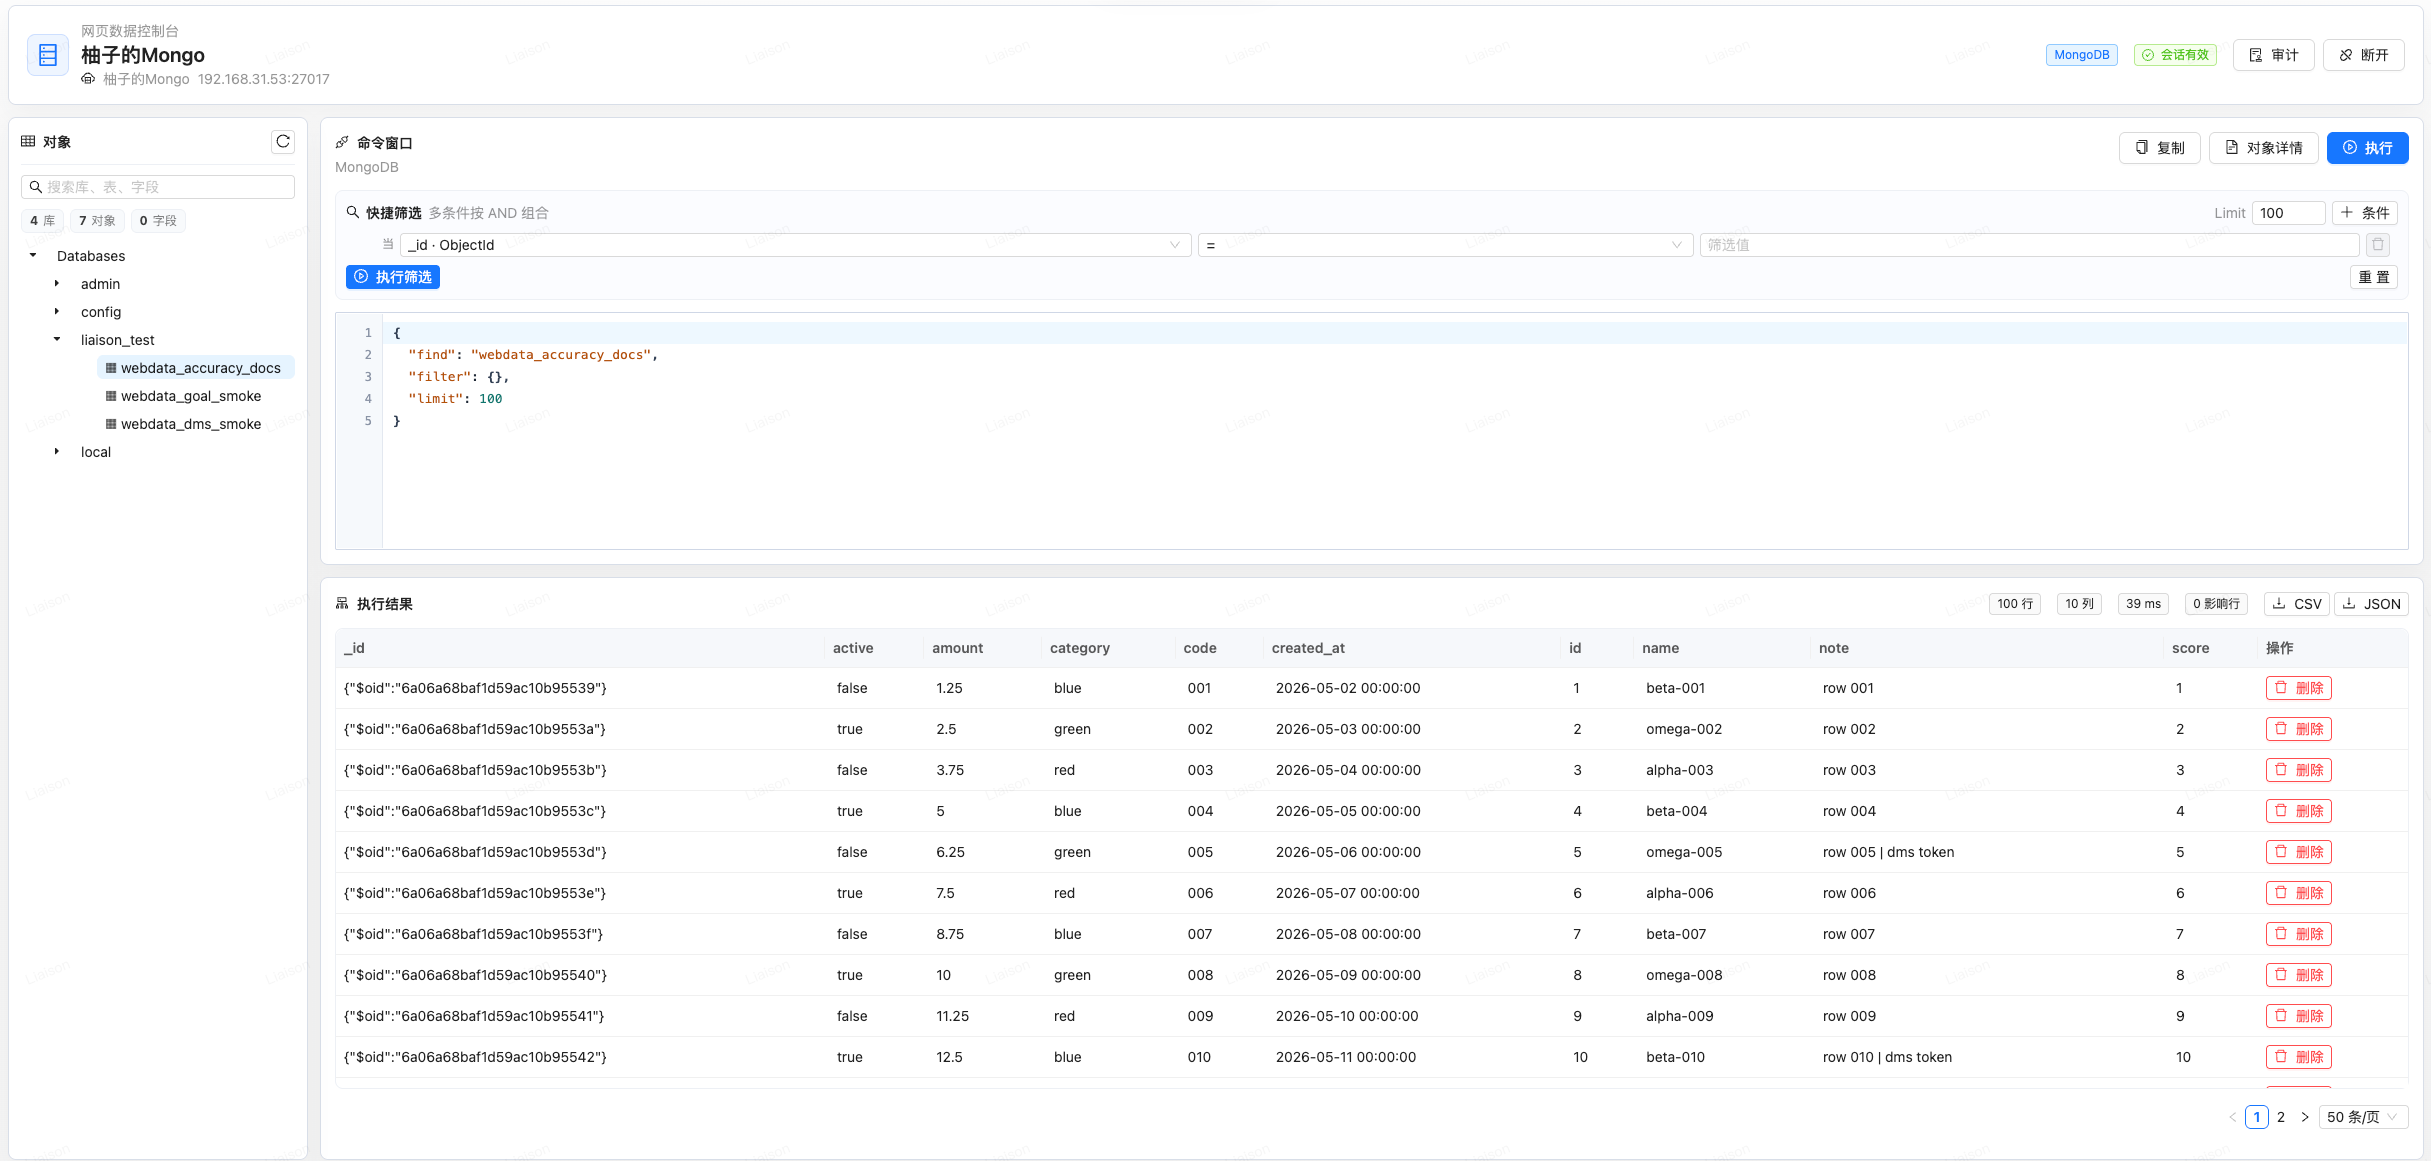Click the 0 影响行 affected rows badge
The width and height of the screenshot is (2431, 1161).
[x=2216, y=604]
